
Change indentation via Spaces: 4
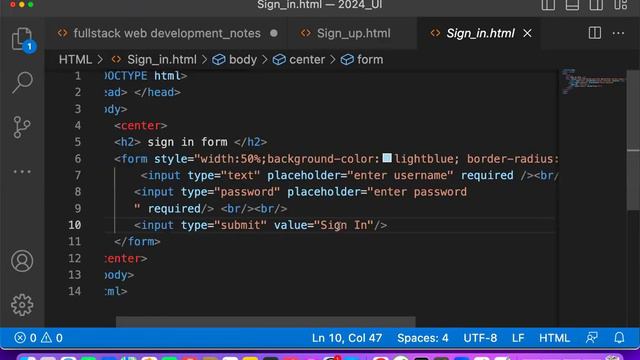(422, 338)
